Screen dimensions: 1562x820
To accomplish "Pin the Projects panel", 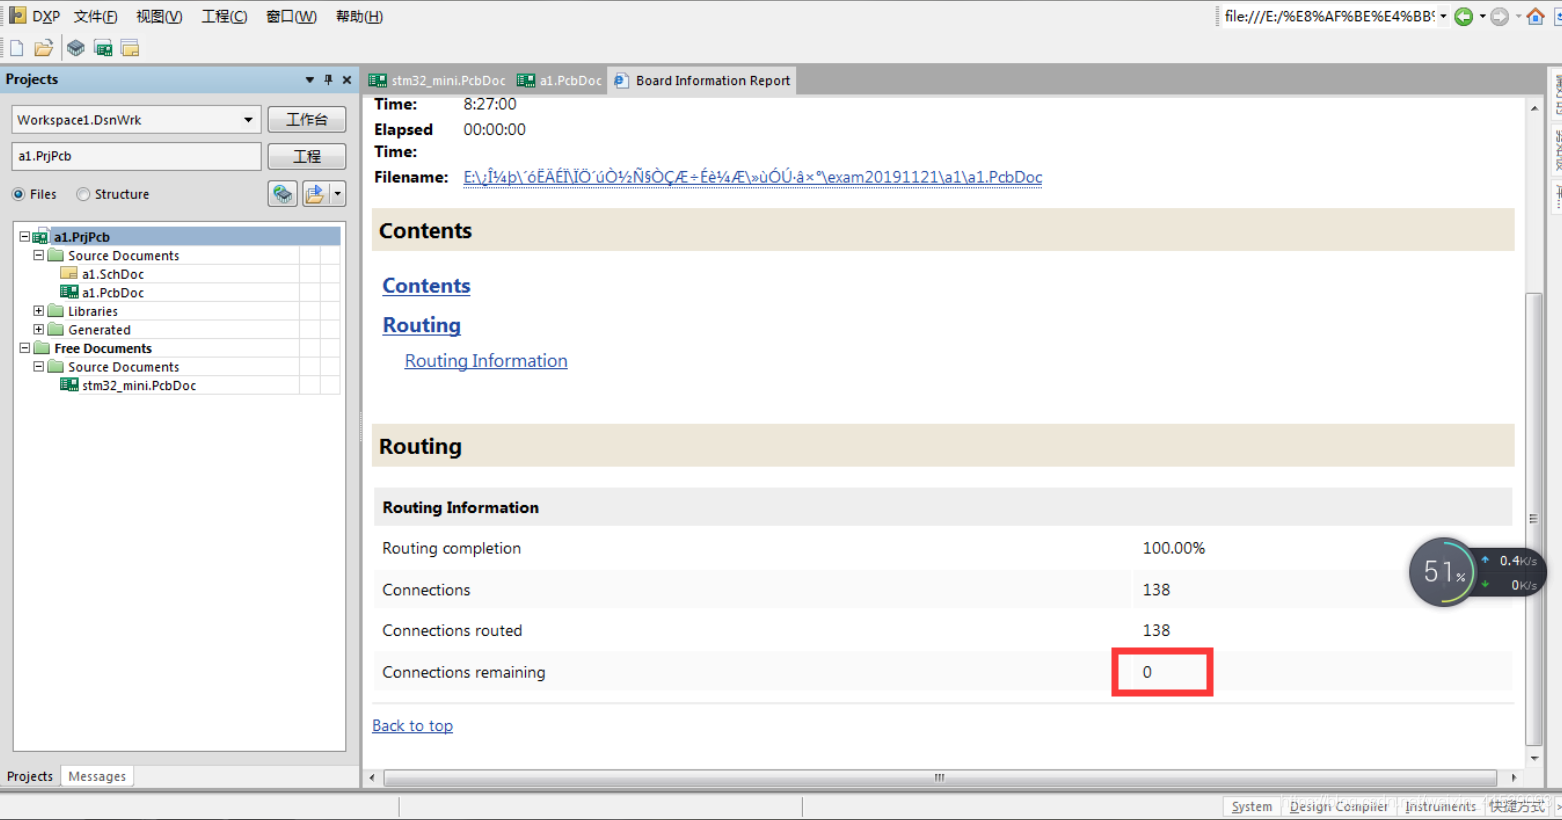I will pyautogui.click(x=328, y=80).
